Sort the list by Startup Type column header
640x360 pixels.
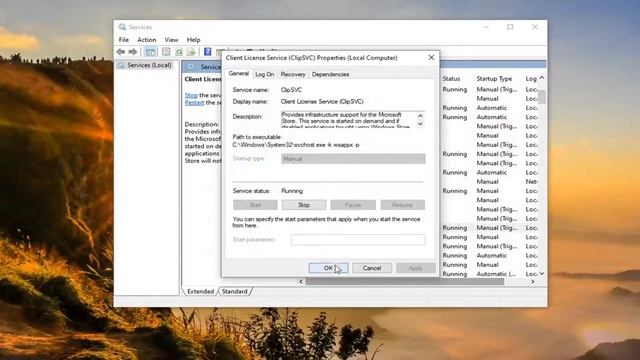(494, 78)
